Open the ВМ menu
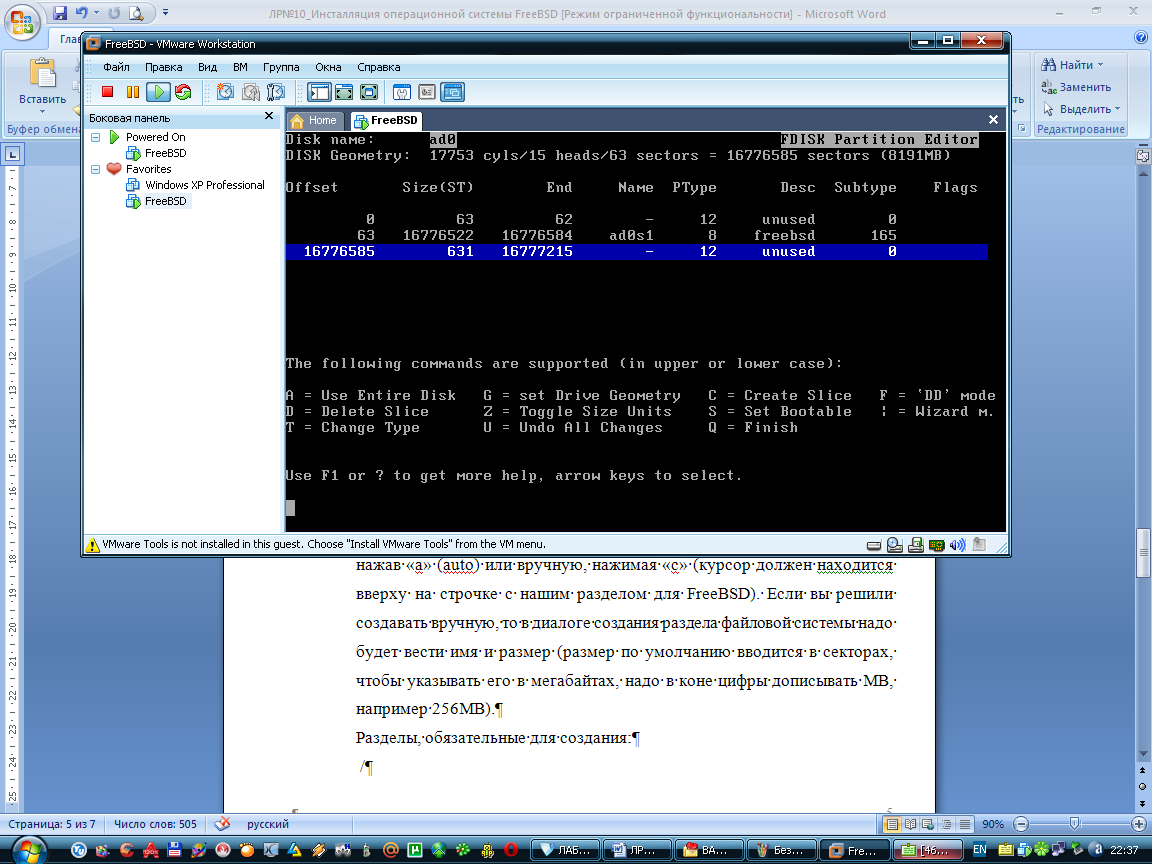The width and height of the screenshot is (1152, 864). click(x=240, y=67)
